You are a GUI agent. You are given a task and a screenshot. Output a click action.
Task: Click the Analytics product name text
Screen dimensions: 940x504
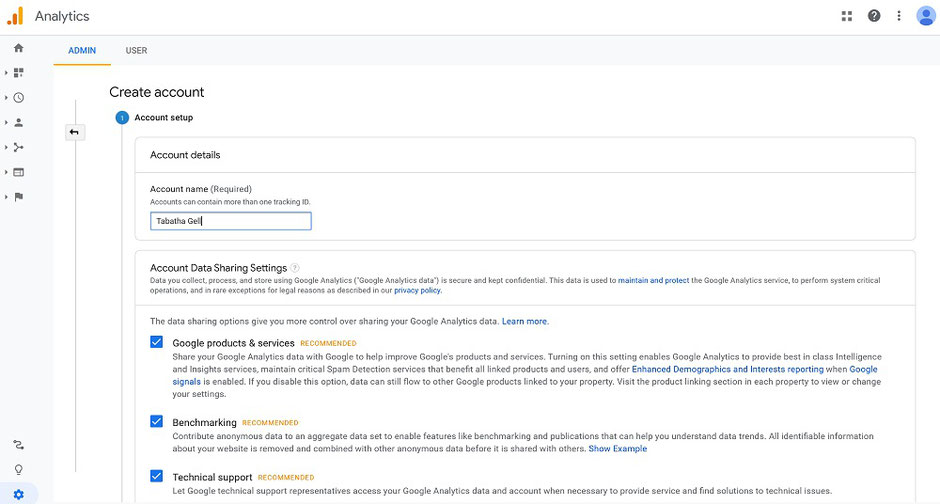pos(62,16)
